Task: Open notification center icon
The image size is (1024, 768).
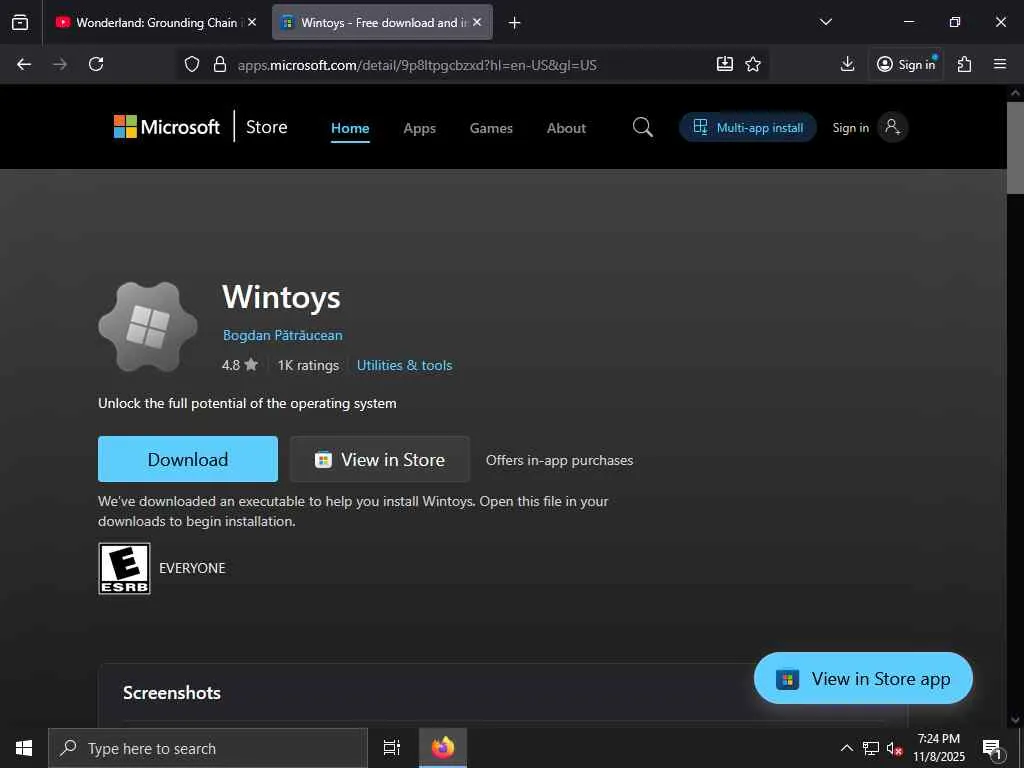Action: point(992,748)
